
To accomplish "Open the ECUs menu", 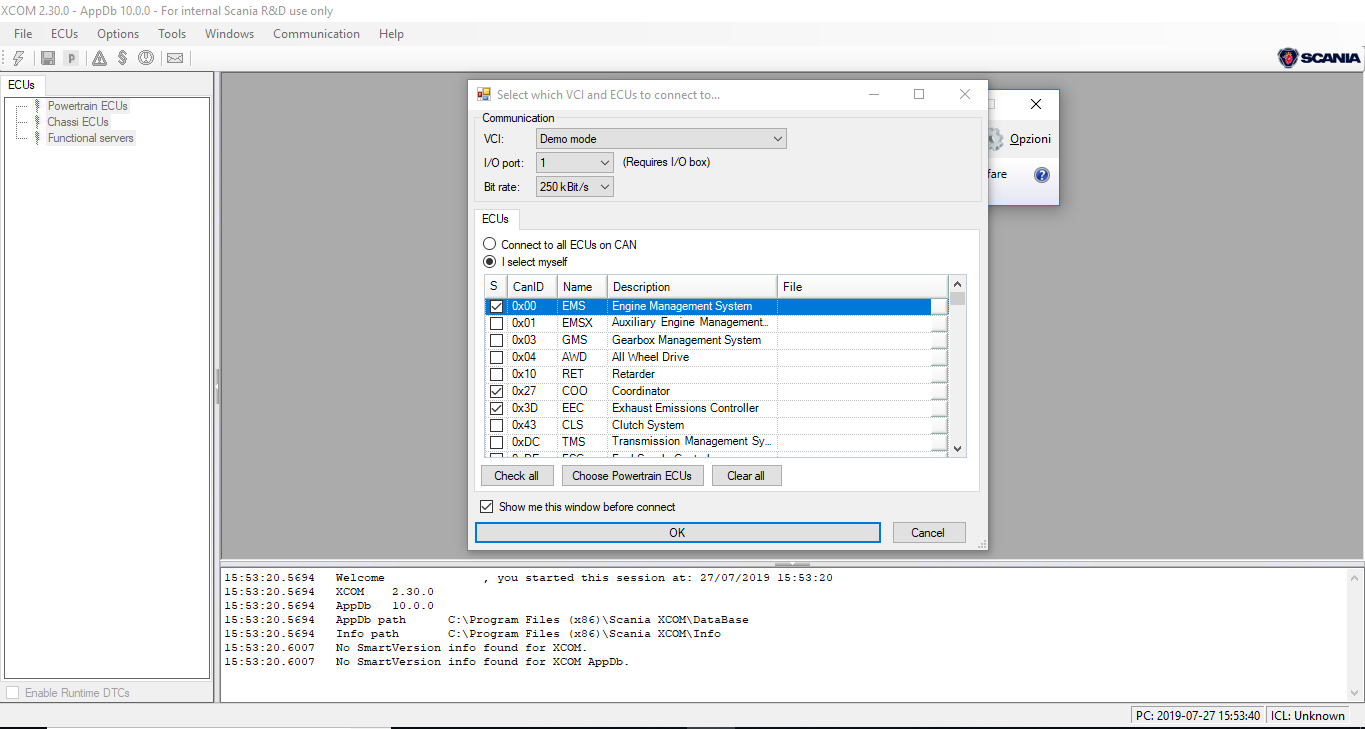I will click(x=64, y=34).
